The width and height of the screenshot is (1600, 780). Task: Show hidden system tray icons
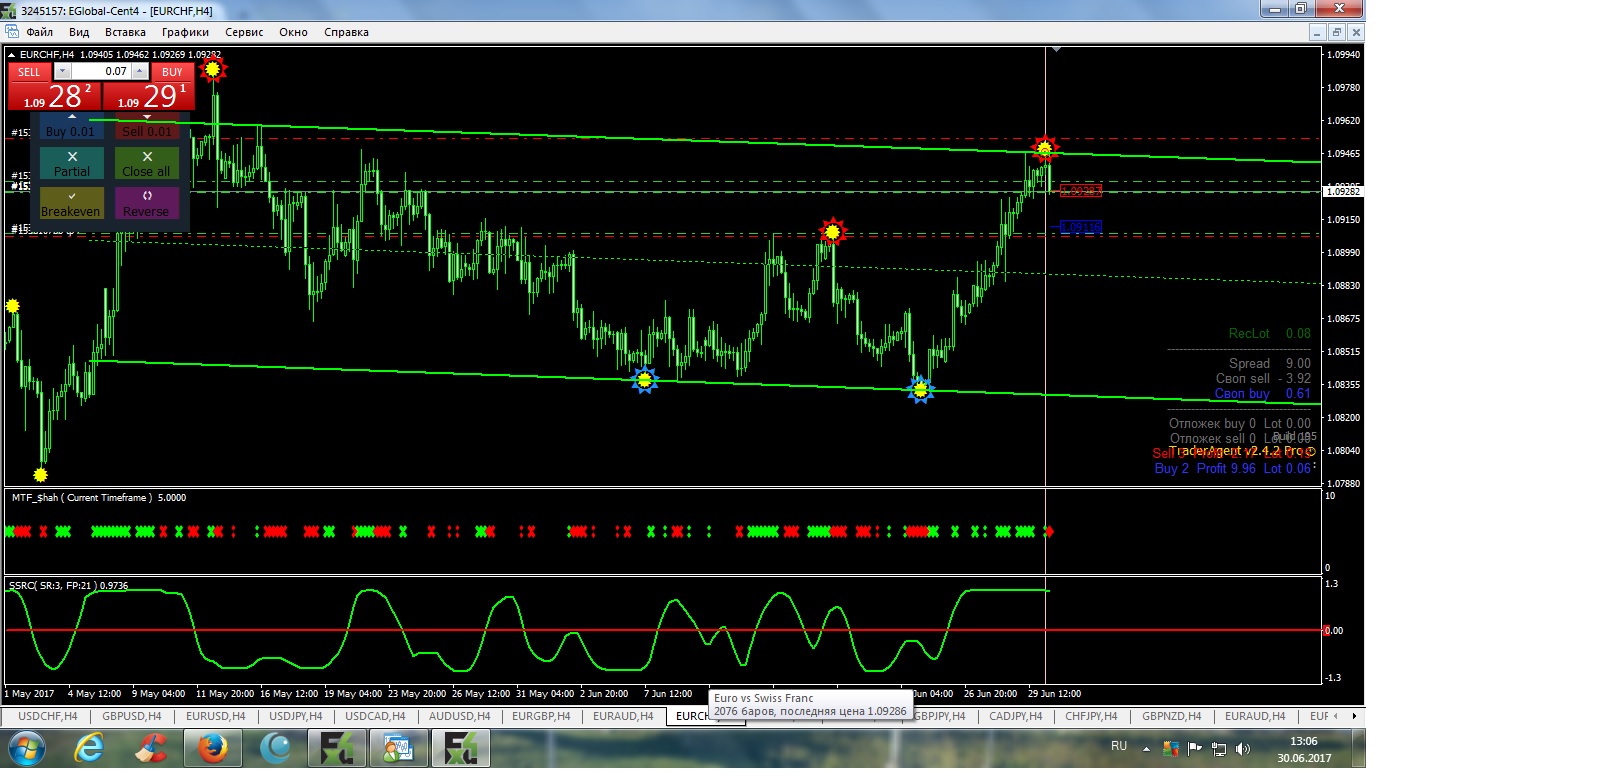click(1146, 748)
